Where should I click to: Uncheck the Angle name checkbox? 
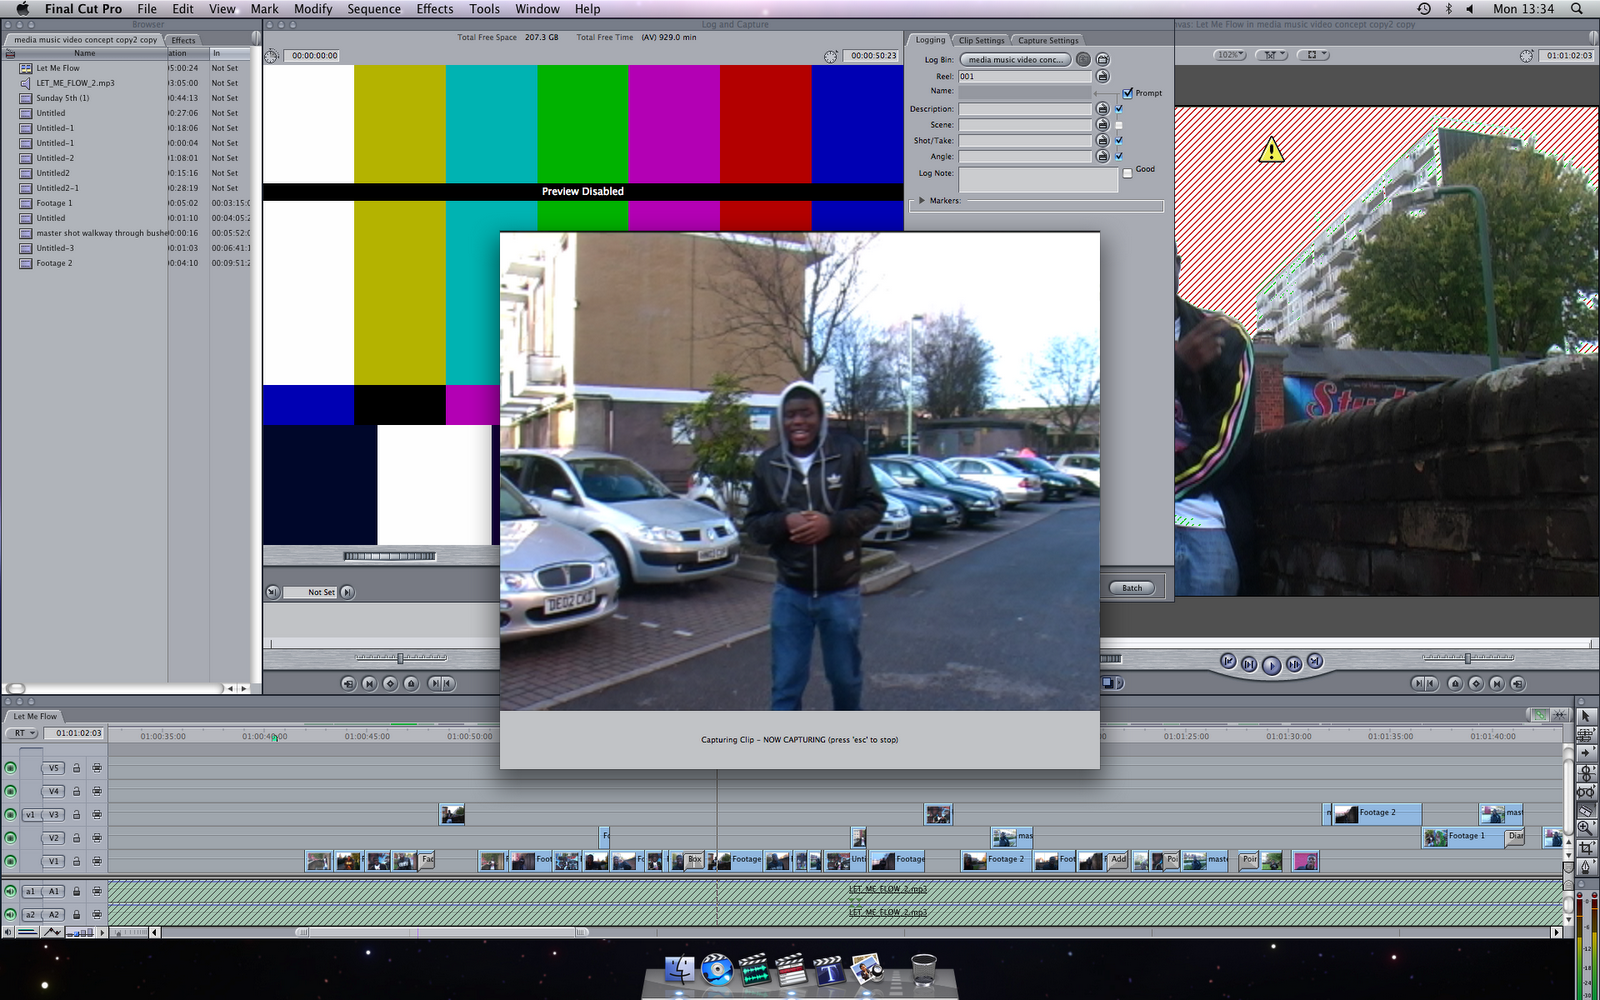point(1119,157)
